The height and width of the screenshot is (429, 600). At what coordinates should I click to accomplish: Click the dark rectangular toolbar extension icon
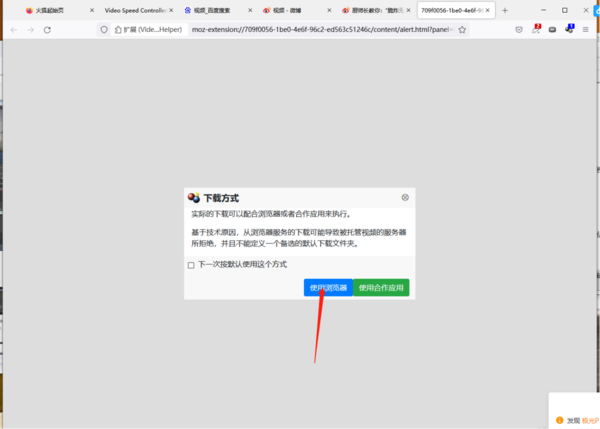click(x=552, y=29)
